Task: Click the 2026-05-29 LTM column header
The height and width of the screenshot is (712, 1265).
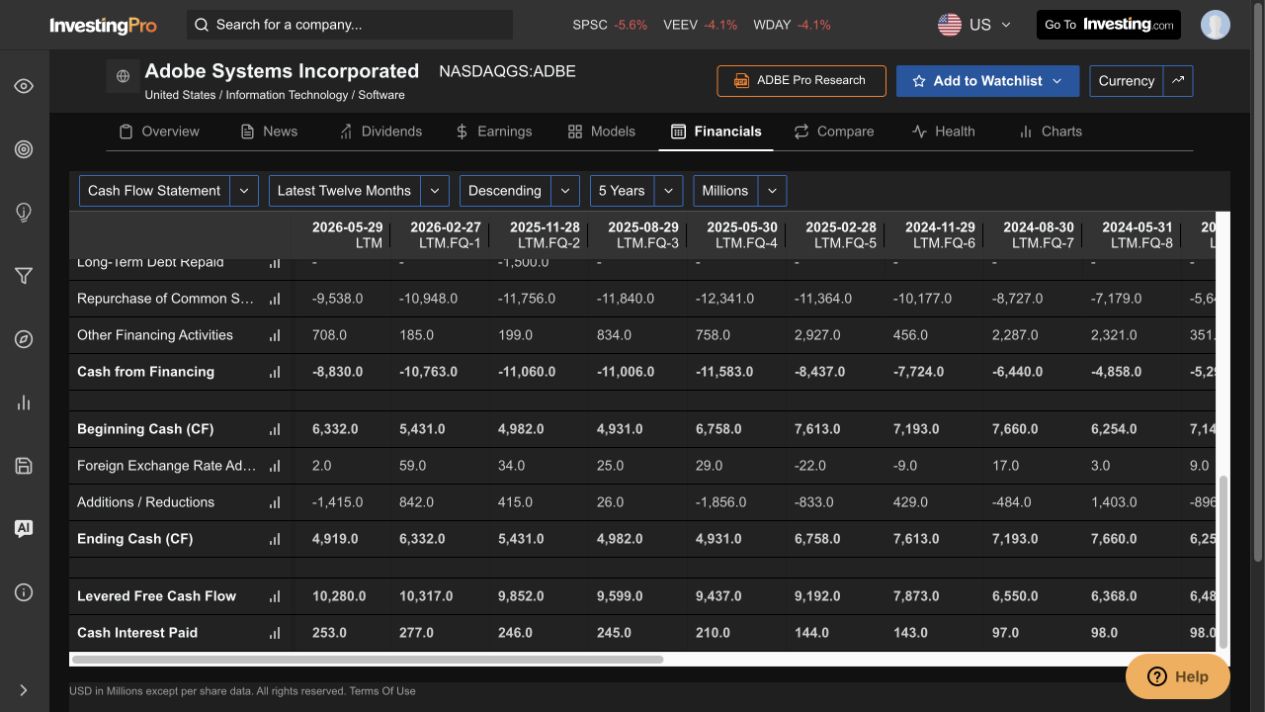Action: pyautogui.click(x=346, y=235)
